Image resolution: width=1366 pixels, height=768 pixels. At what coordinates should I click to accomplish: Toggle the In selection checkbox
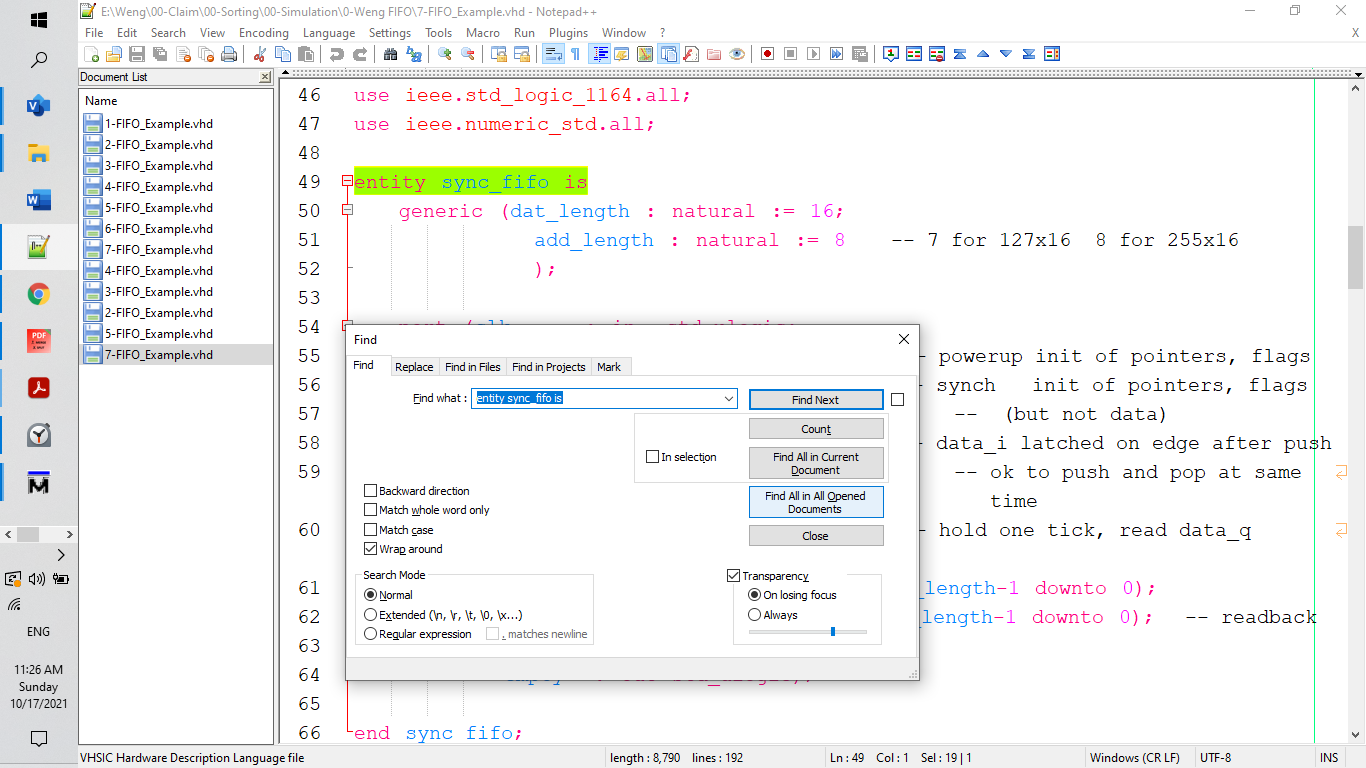(x=653, y=457)
